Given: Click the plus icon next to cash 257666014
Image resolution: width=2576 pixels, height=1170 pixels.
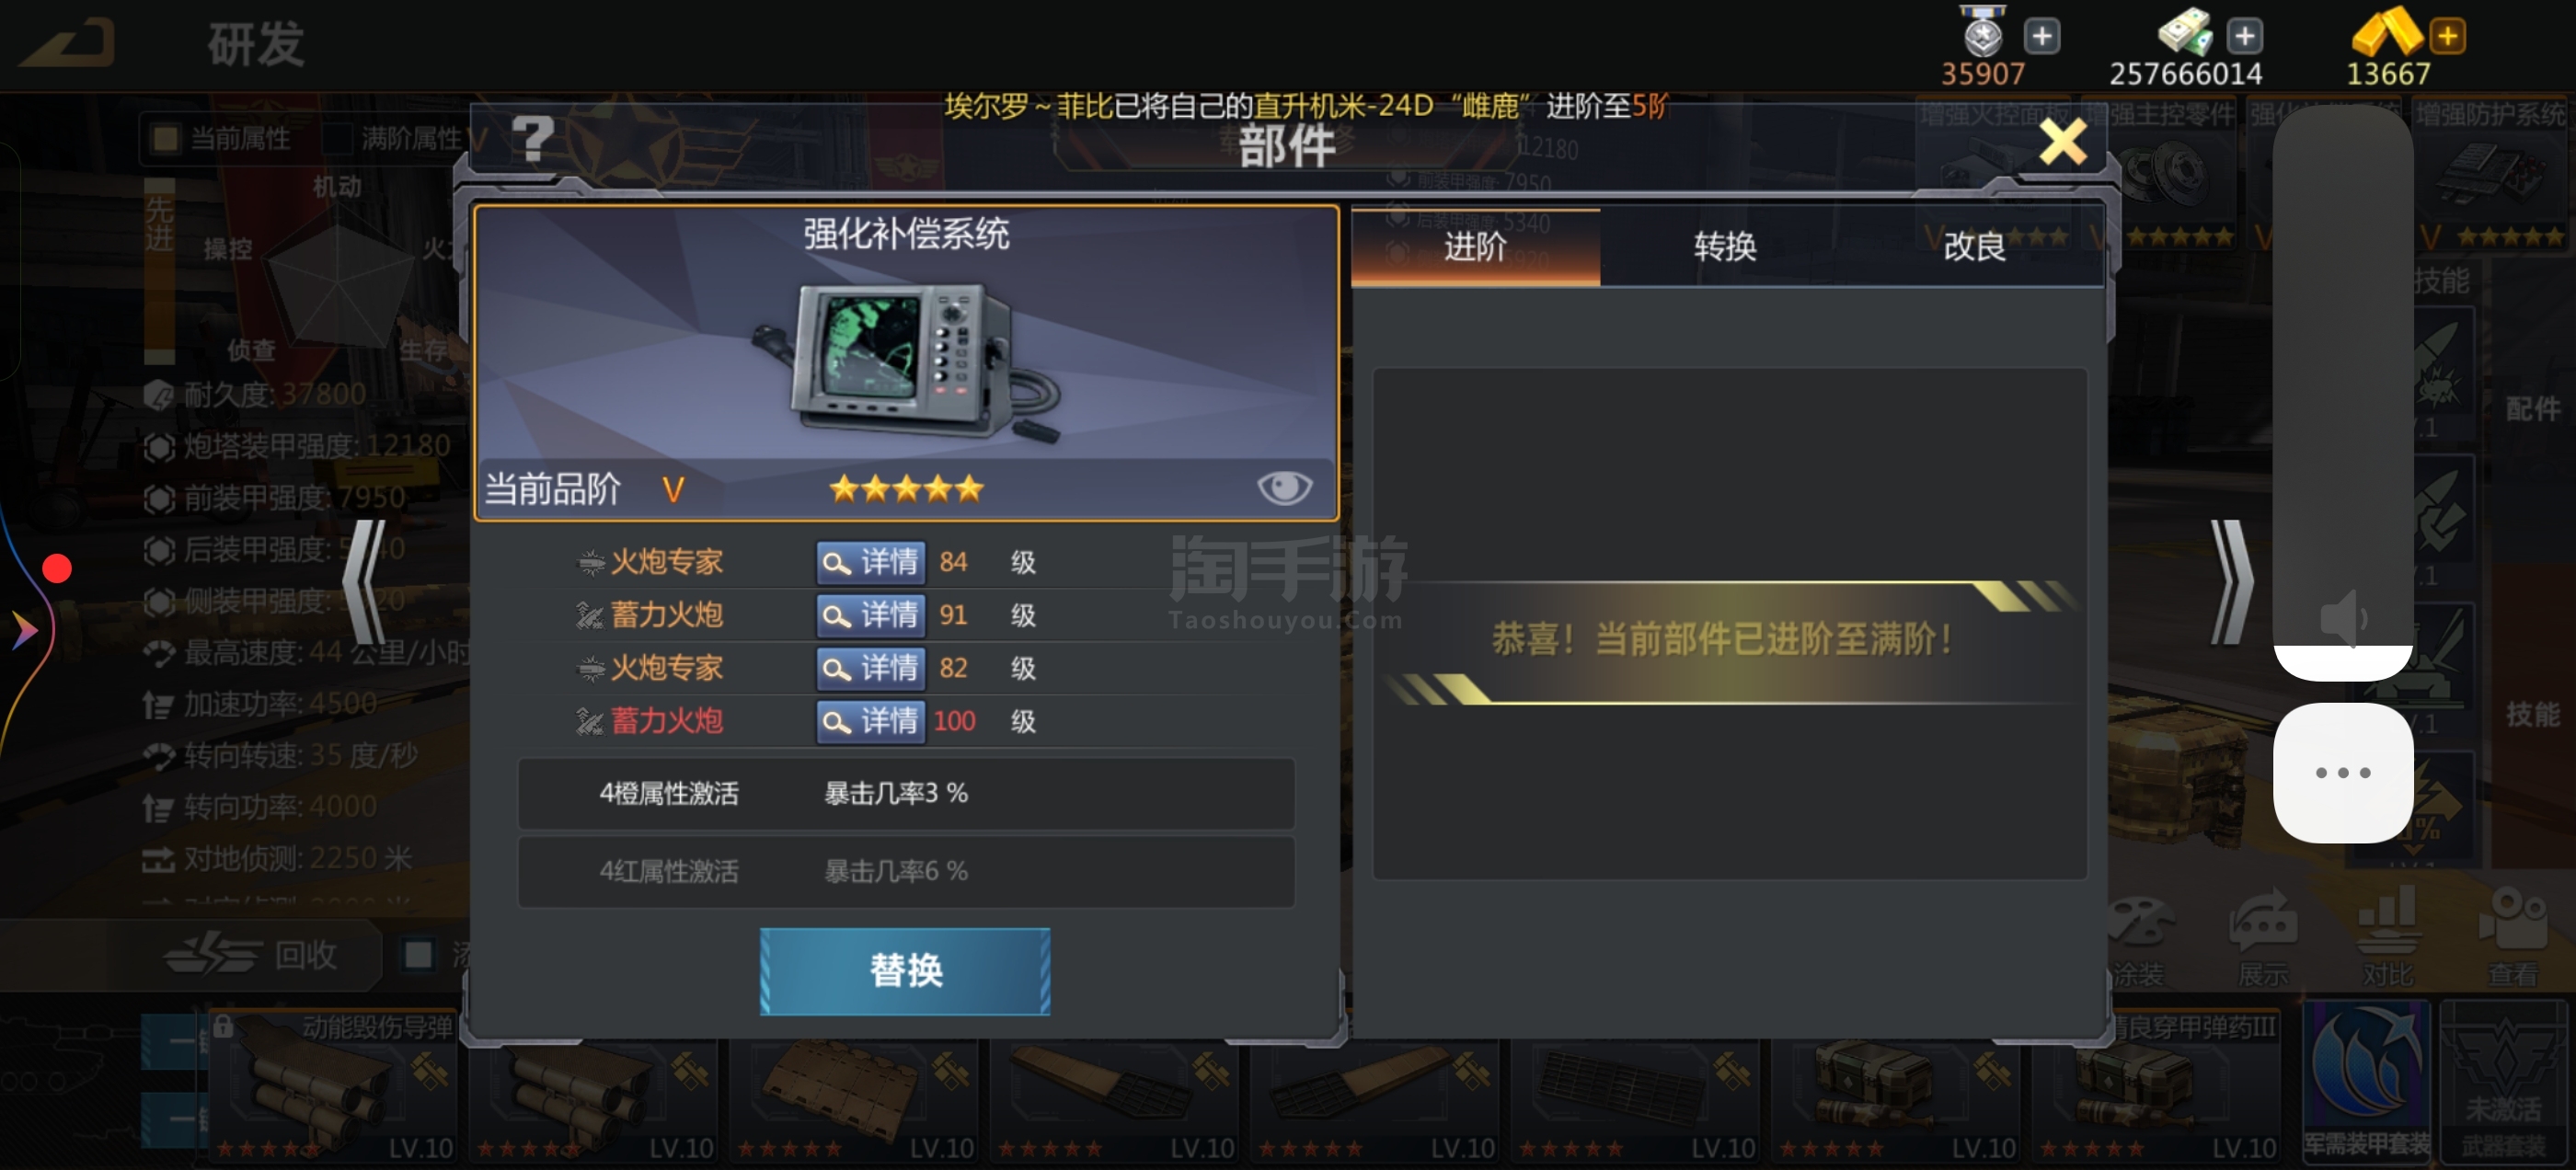Looking at the screenshot, I should [x=2244, y=37].
